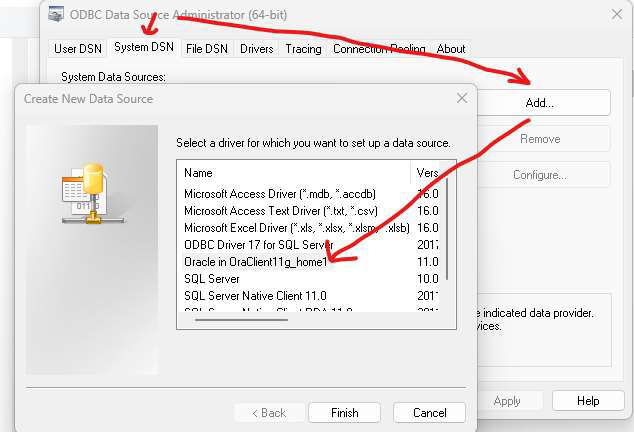Open the System DSN tab
634x432 pixels.
point(145,47)
